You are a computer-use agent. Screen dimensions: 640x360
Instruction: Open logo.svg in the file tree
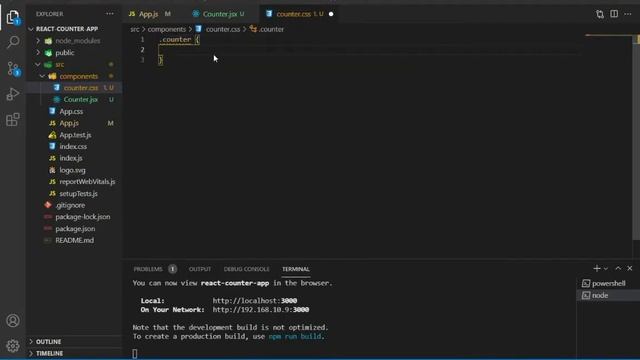pyautogui.click(x=74, y=170)
